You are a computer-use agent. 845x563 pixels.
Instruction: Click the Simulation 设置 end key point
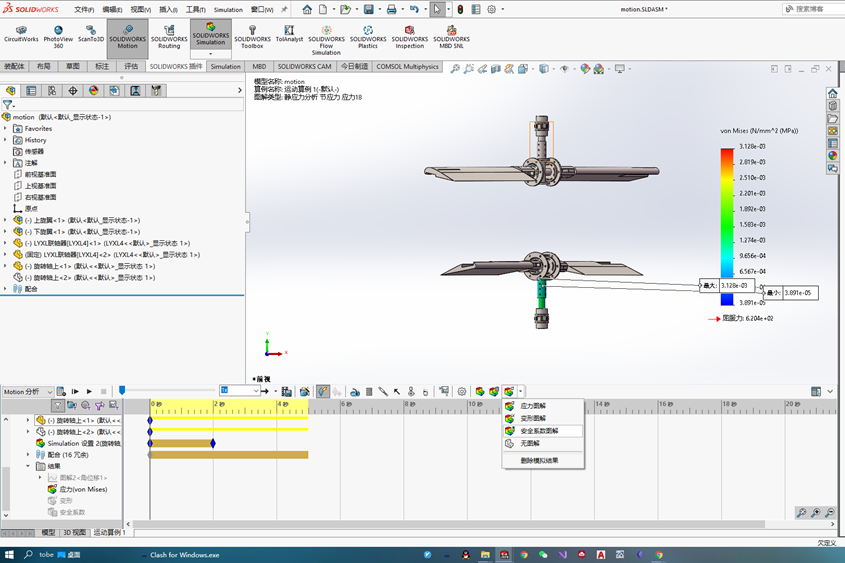(x=213, y=443)
